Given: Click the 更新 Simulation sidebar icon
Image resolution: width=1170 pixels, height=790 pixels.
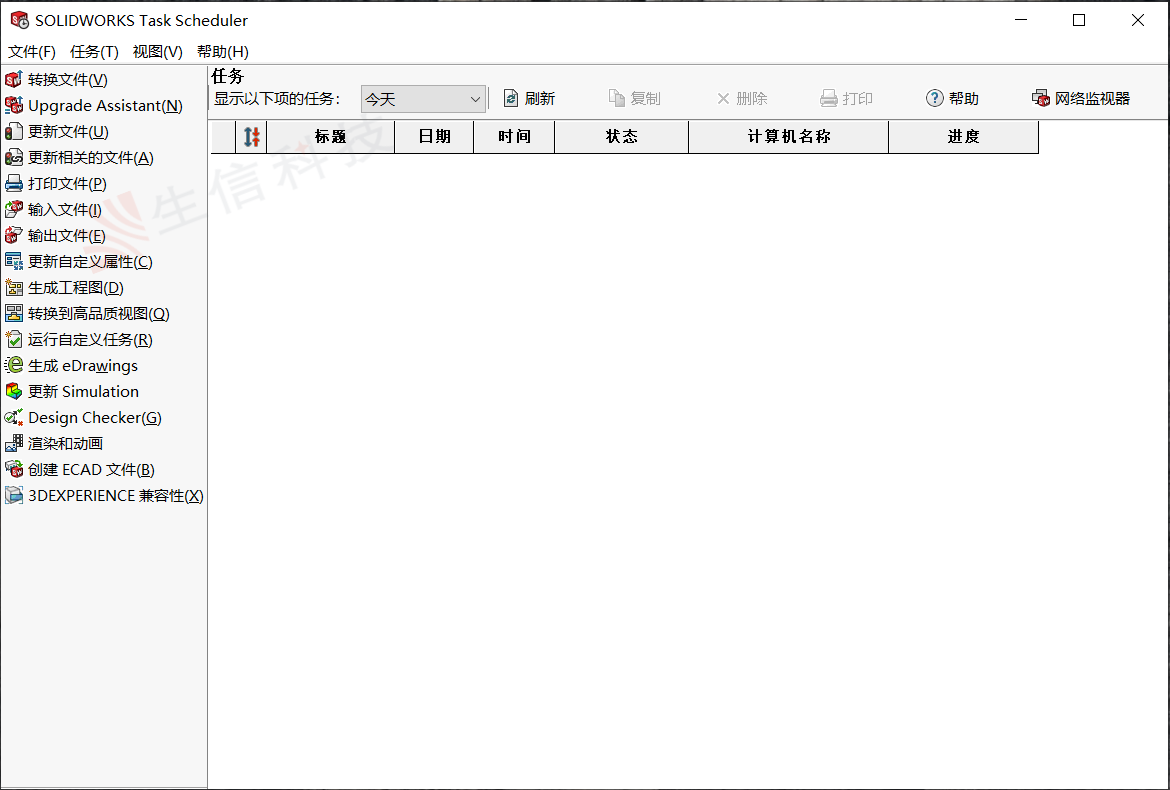Looking at the screenshot, I should coord(13,392).
